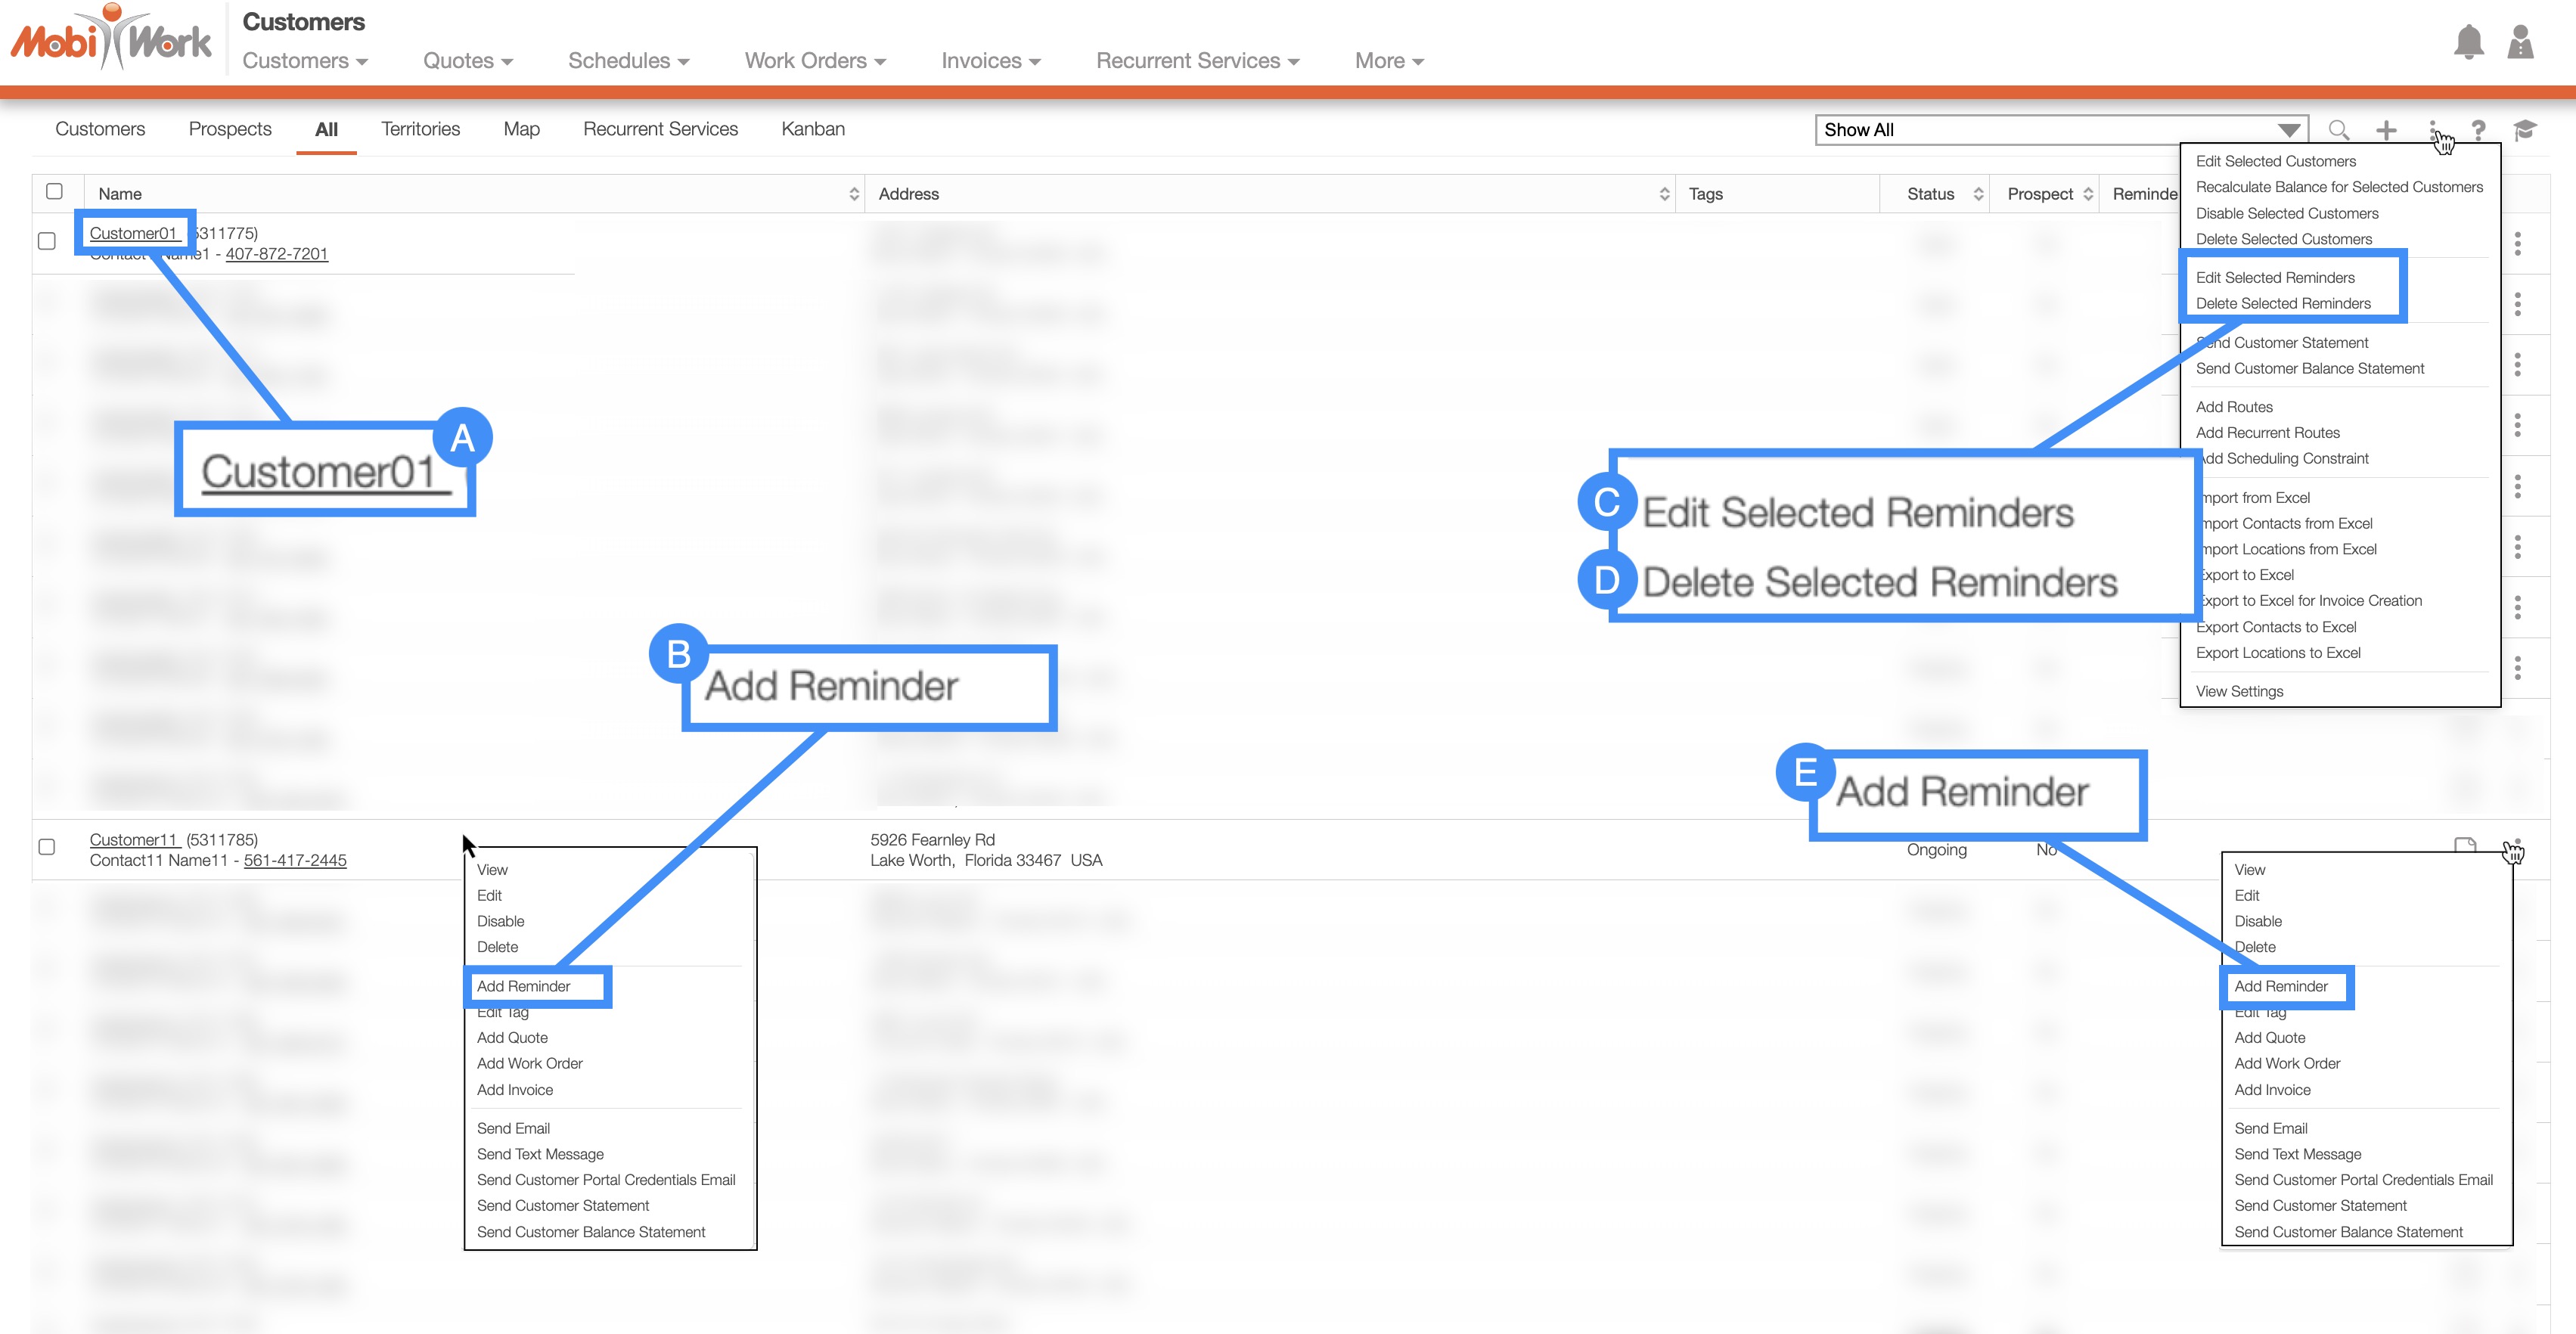The width and height of the screenshot is (2576, 1334).
Task: Click the search magnifier icon
Action: (x=2338, y=130)
